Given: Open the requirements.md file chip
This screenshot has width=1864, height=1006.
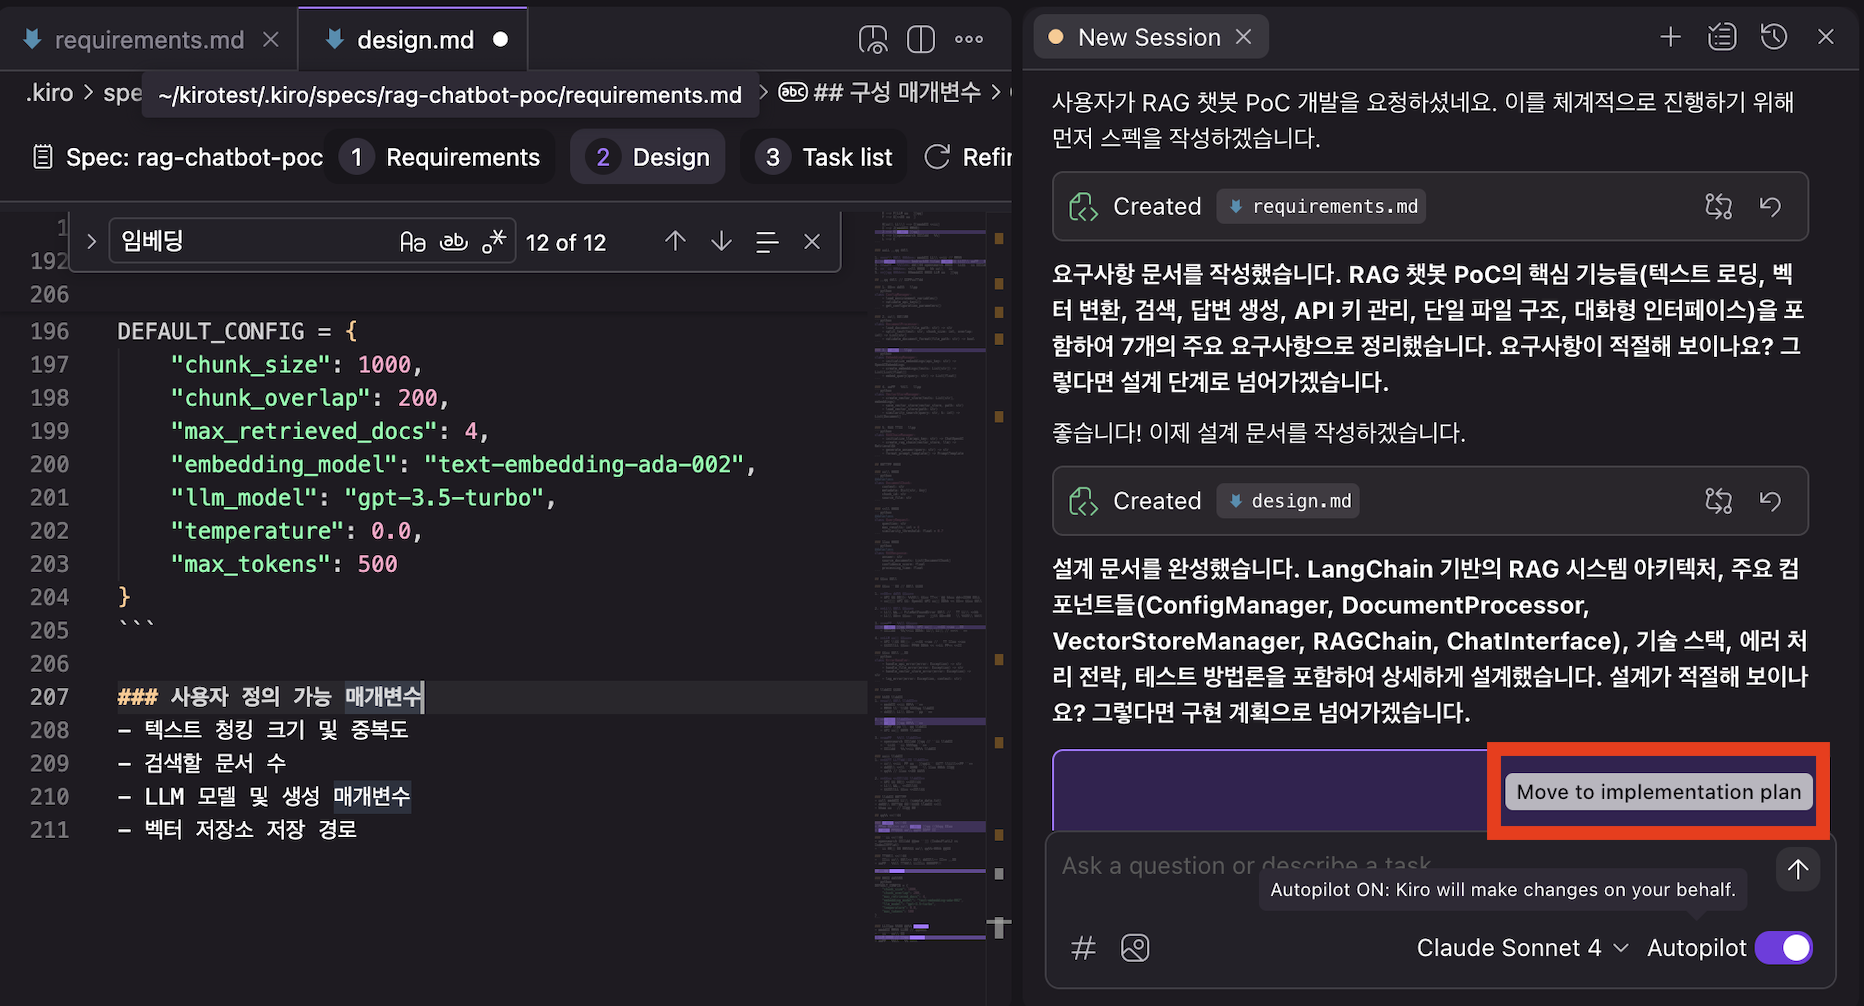Looking at the screenshot, I should click(1322, 206).
